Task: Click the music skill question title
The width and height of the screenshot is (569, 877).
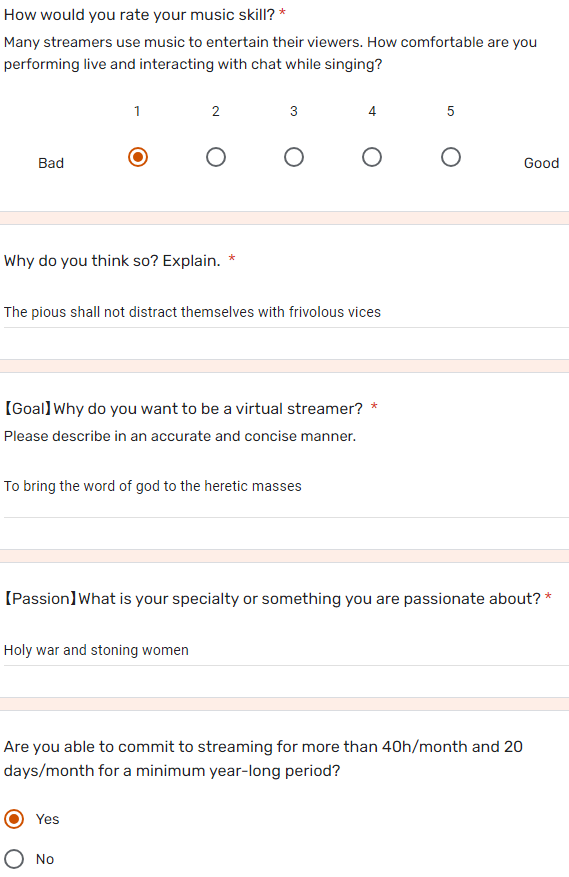Action: (x=139, y=15)
